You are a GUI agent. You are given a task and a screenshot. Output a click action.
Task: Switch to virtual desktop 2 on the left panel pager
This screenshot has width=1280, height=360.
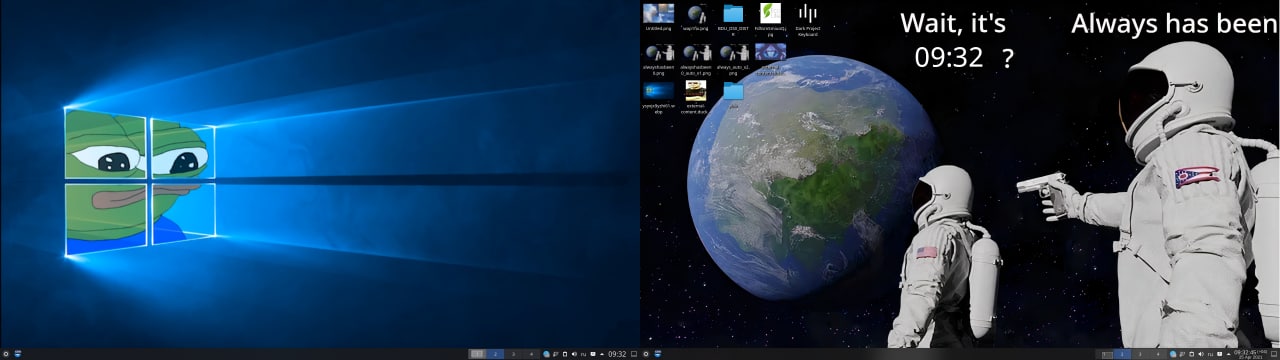pyautogui.click(x=495, y=354)
